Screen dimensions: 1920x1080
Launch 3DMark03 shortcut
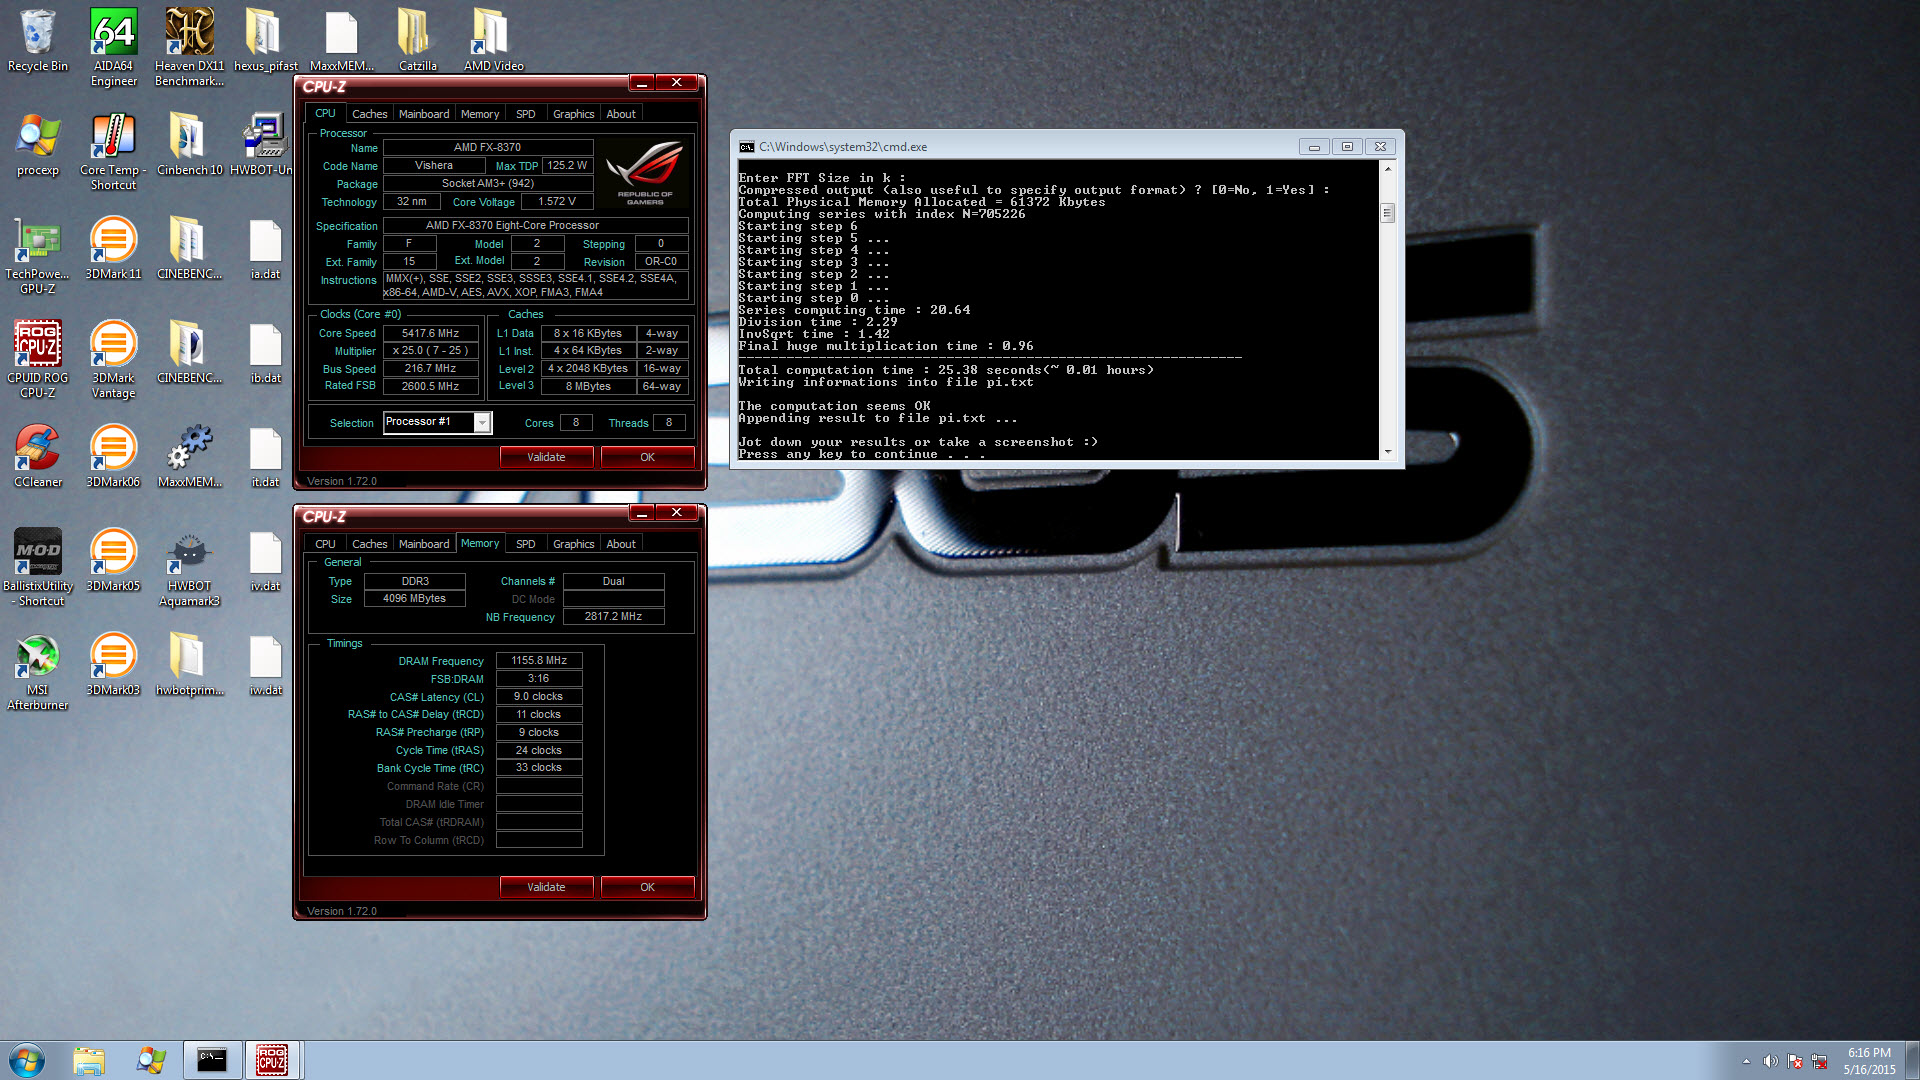tap(113, 665)
